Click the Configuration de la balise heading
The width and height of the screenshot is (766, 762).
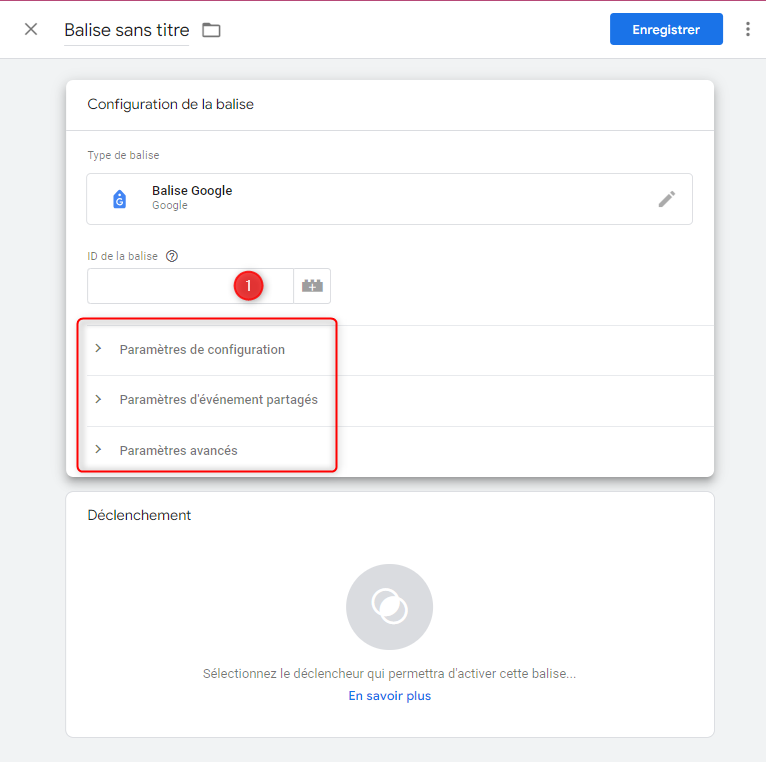[170, 104]
